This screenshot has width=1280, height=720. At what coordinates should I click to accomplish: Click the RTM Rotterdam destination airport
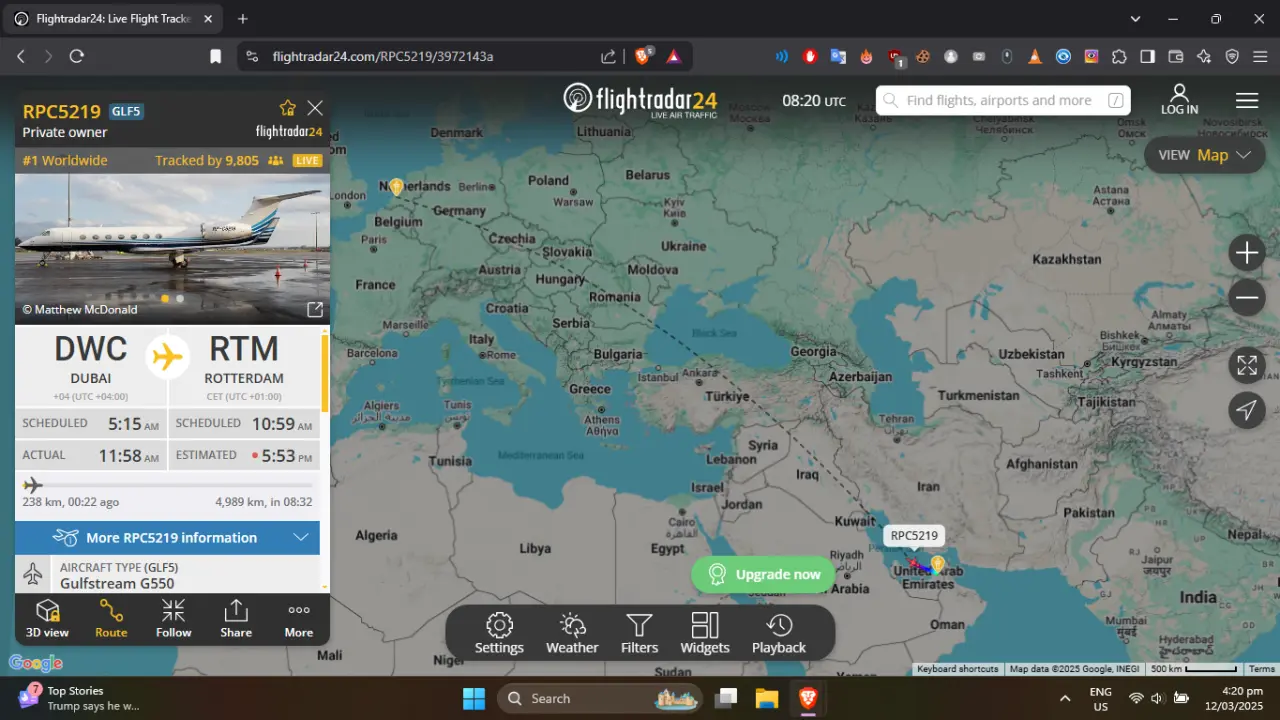[x=244, y=360]
